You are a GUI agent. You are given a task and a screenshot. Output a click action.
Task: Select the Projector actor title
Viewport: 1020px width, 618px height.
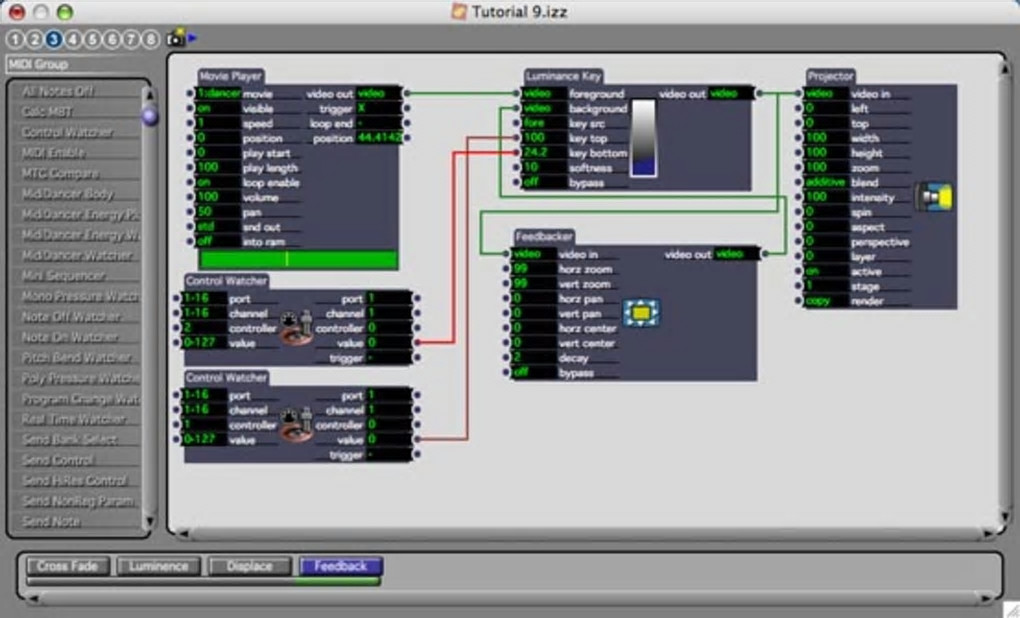point(830,76)
